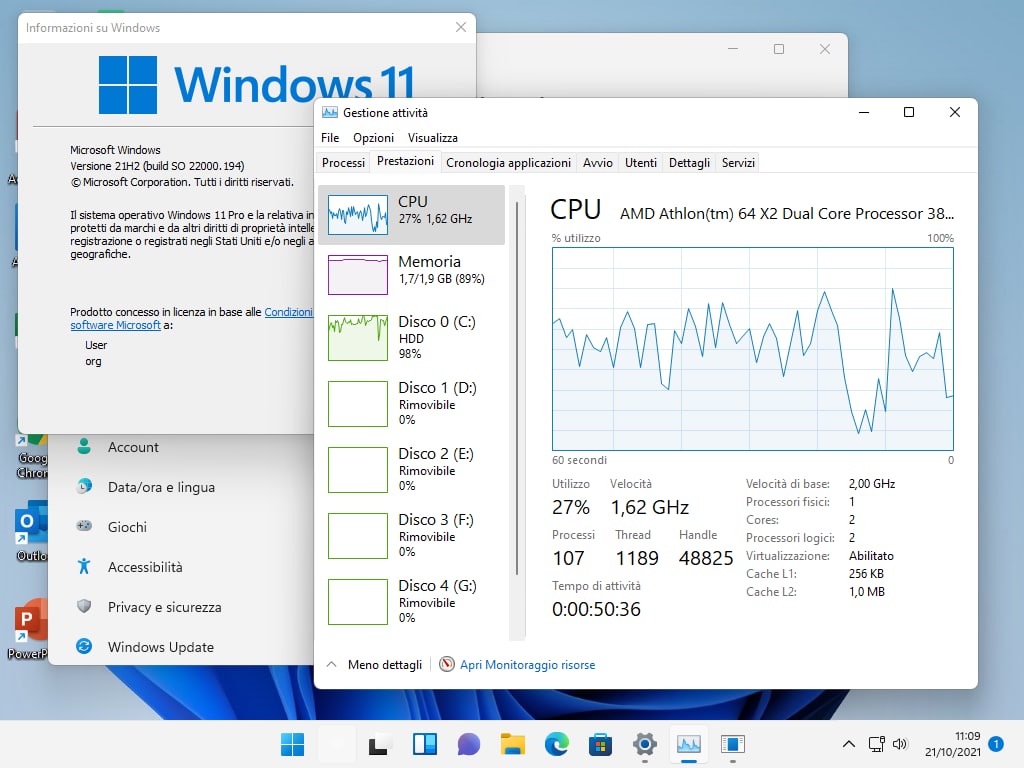Switch to the Dettagli tab
This screenshot has height=768, width=1024.
689,163
